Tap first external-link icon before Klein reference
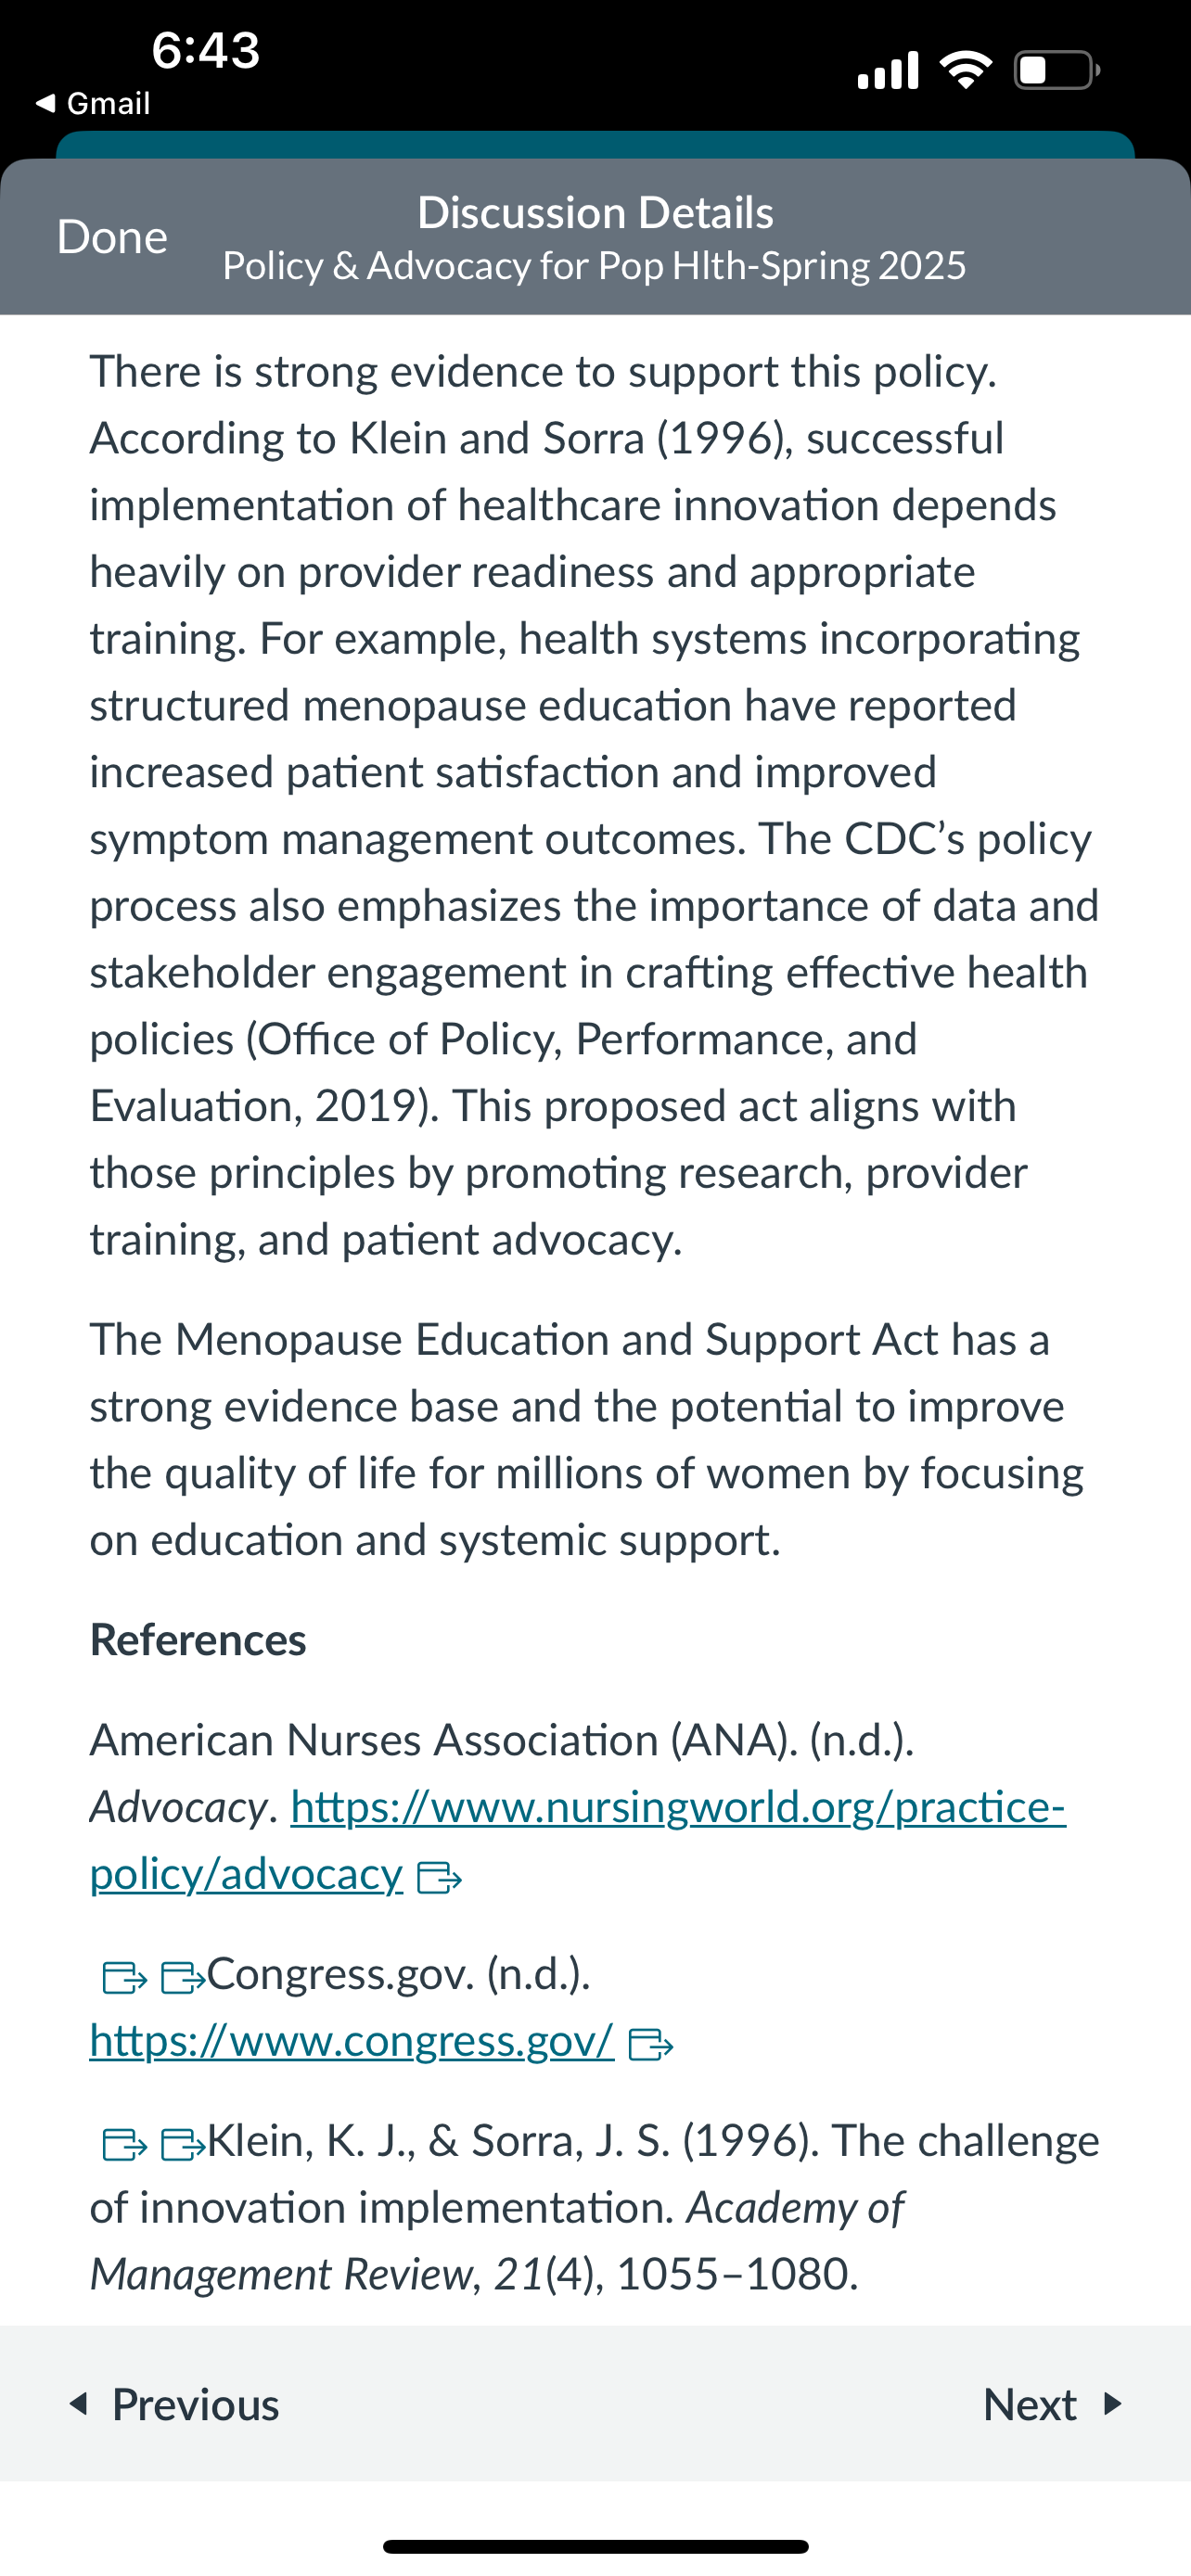 pos(125,2144)
